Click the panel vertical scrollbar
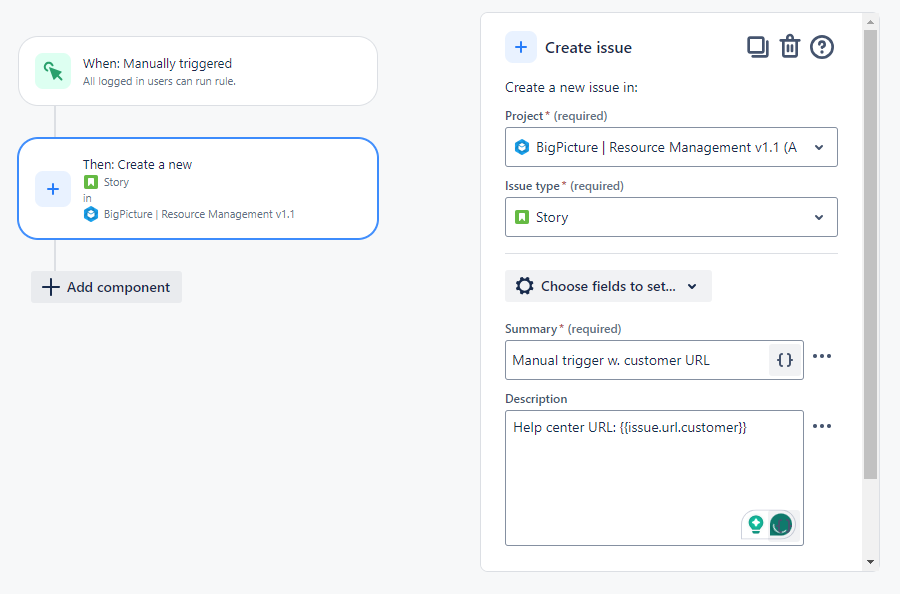This screenshot has width=900, height=594. (x=870, y=250)
